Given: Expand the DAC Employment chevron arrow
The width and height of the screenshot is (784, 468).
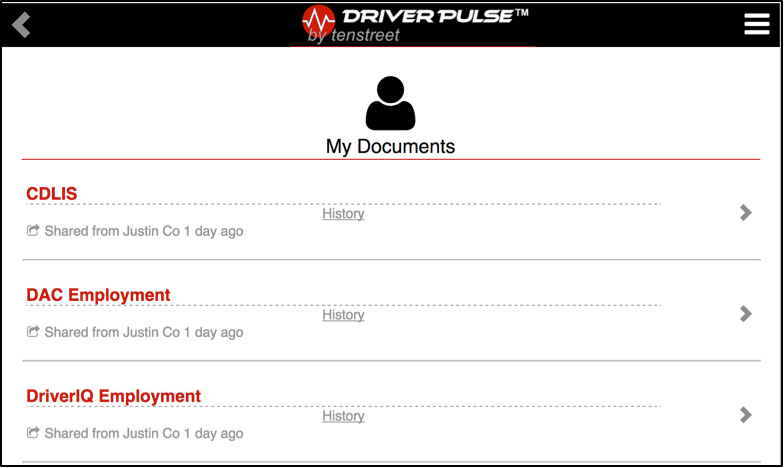Looking at the screenshot, I should (746, 314).
